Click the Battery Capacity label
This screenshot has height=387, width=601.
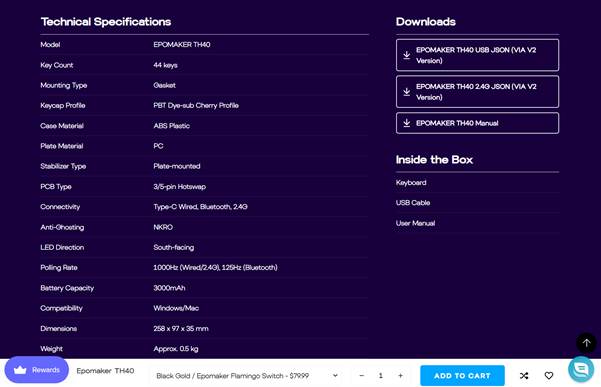pos(67,288)
